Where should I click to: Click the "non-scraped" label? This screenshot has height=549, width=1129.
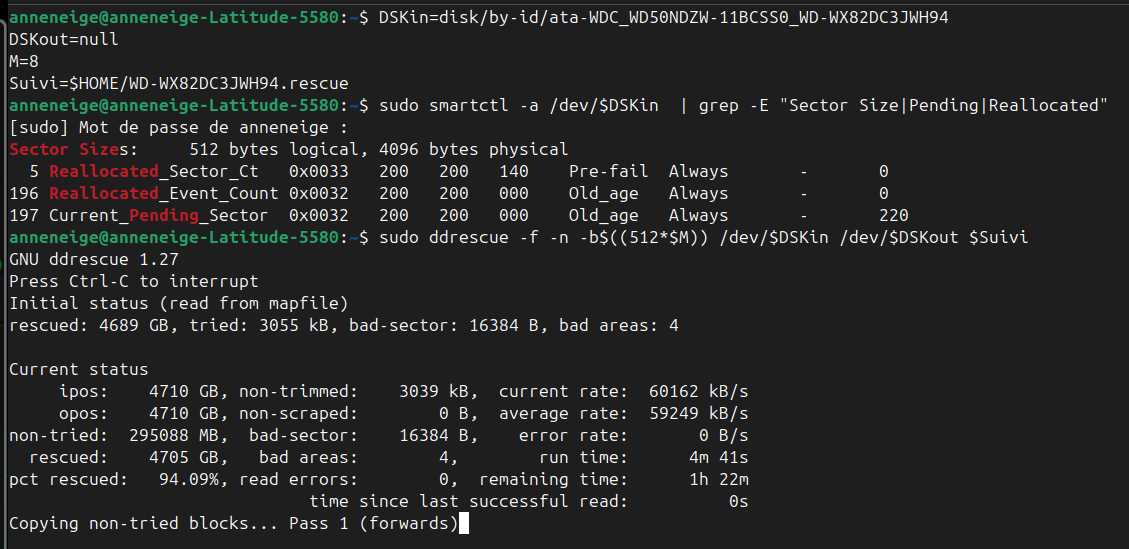click(x=299, y=414)
